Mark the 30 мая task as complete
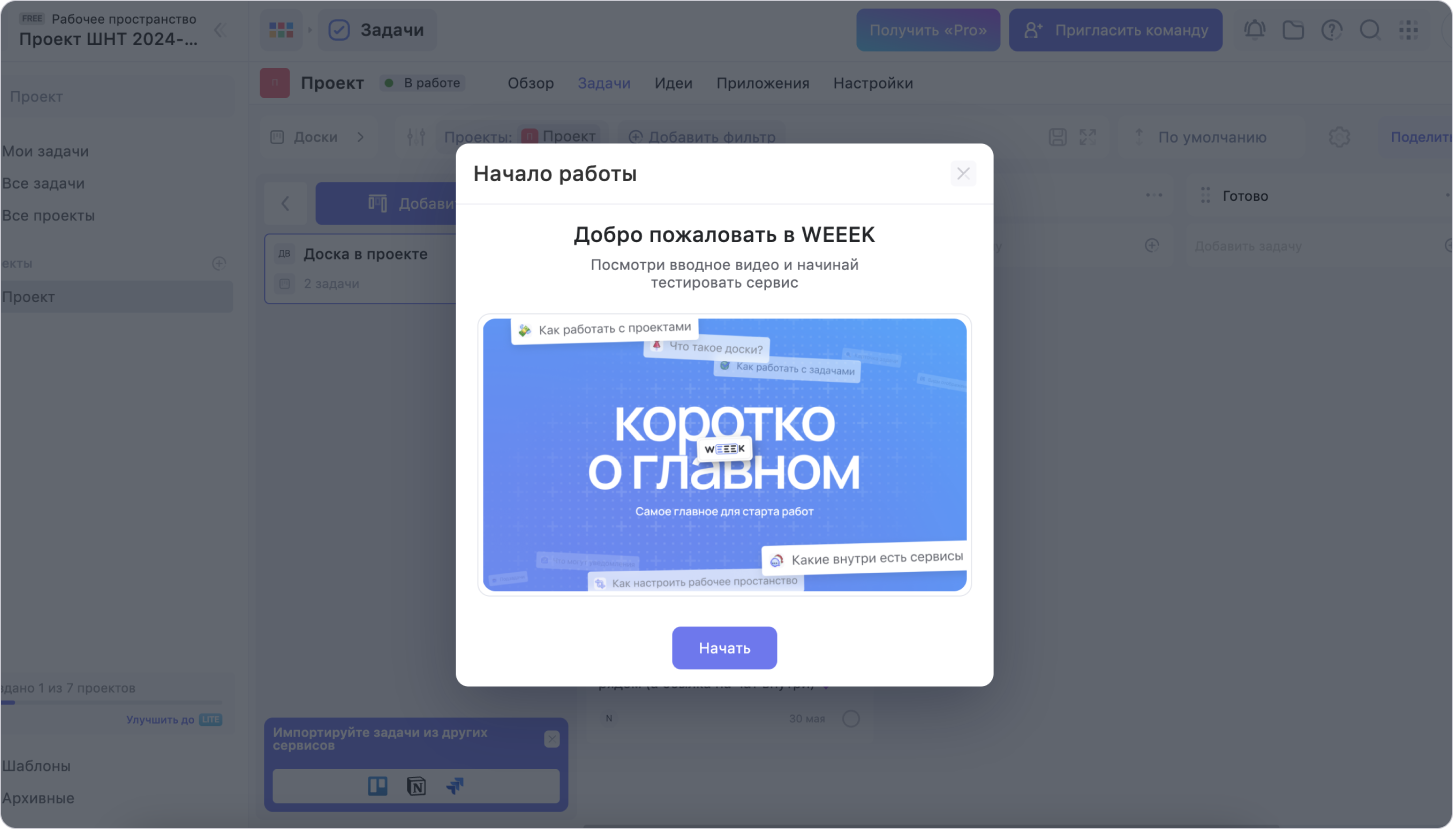This screenshot has height=829, width=1453. click(x=851, y=718)
